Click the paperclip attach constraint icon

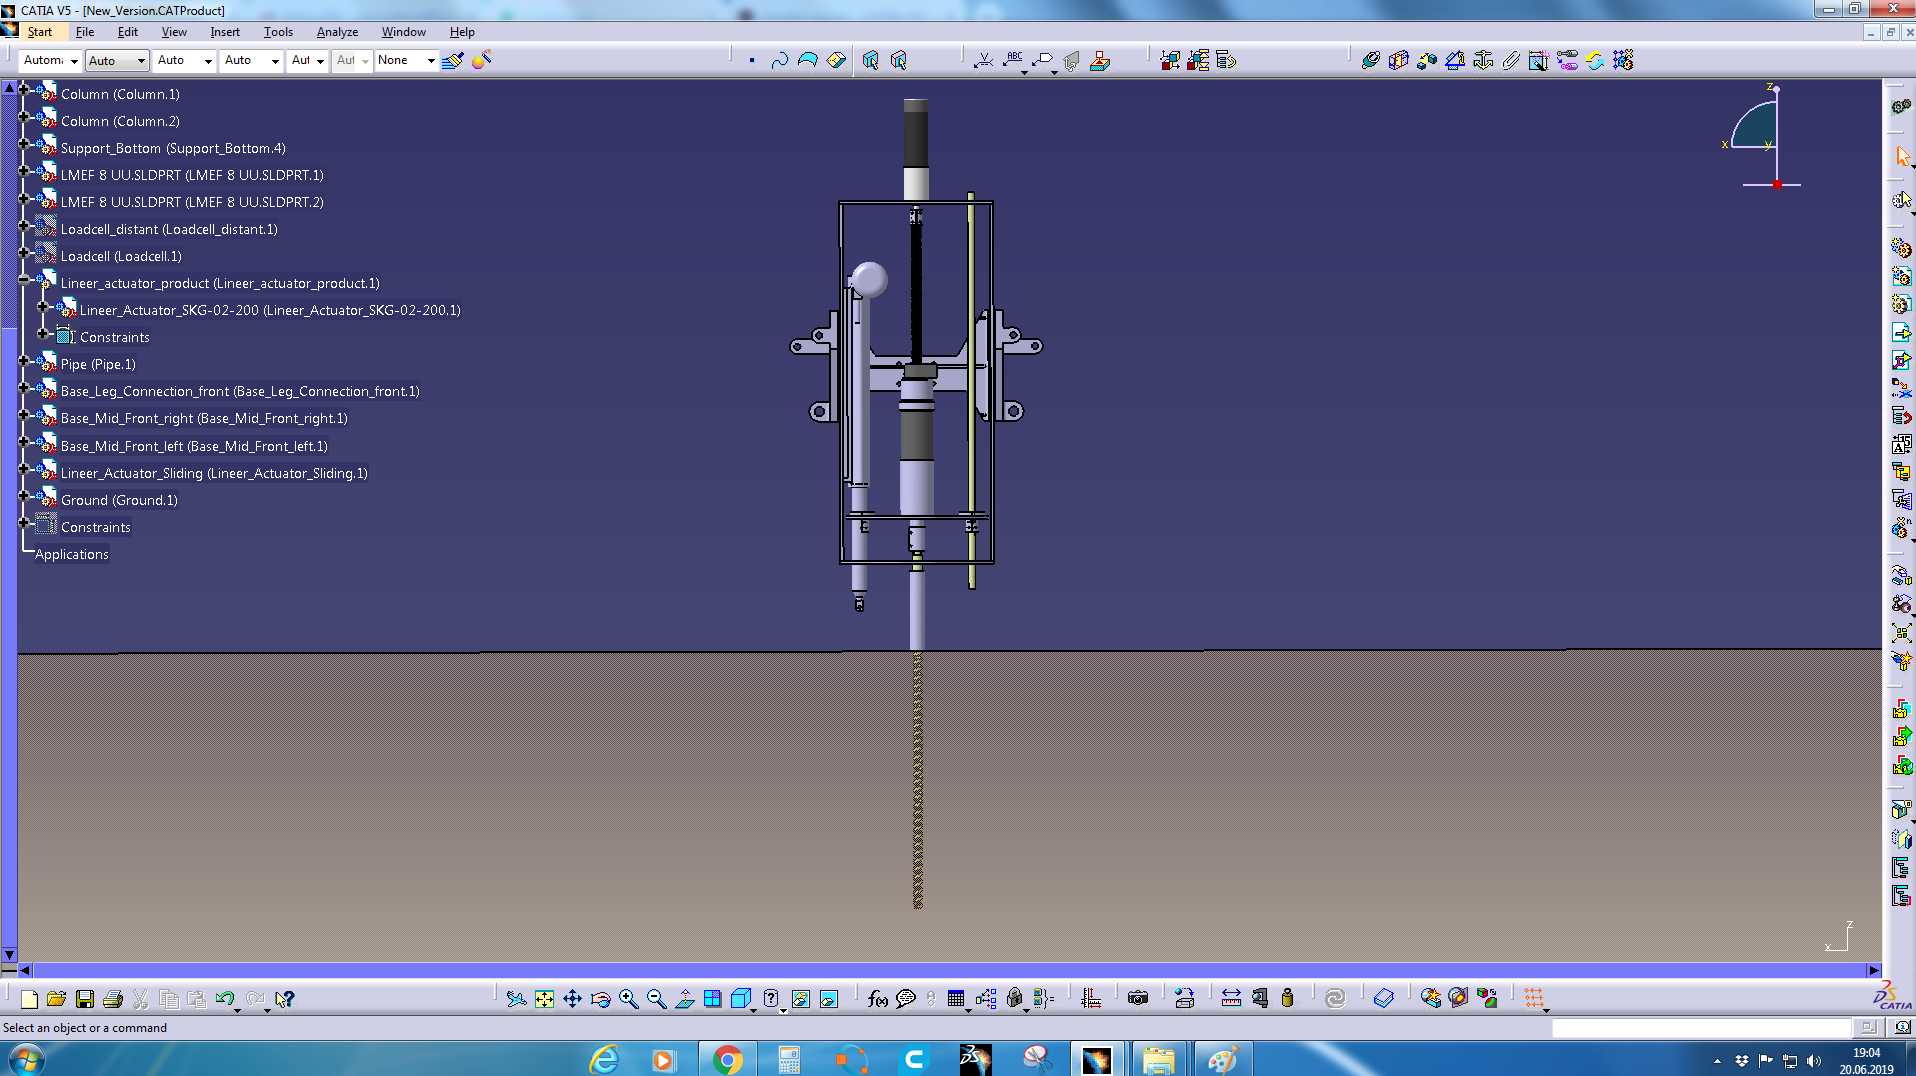[1511, 60]
